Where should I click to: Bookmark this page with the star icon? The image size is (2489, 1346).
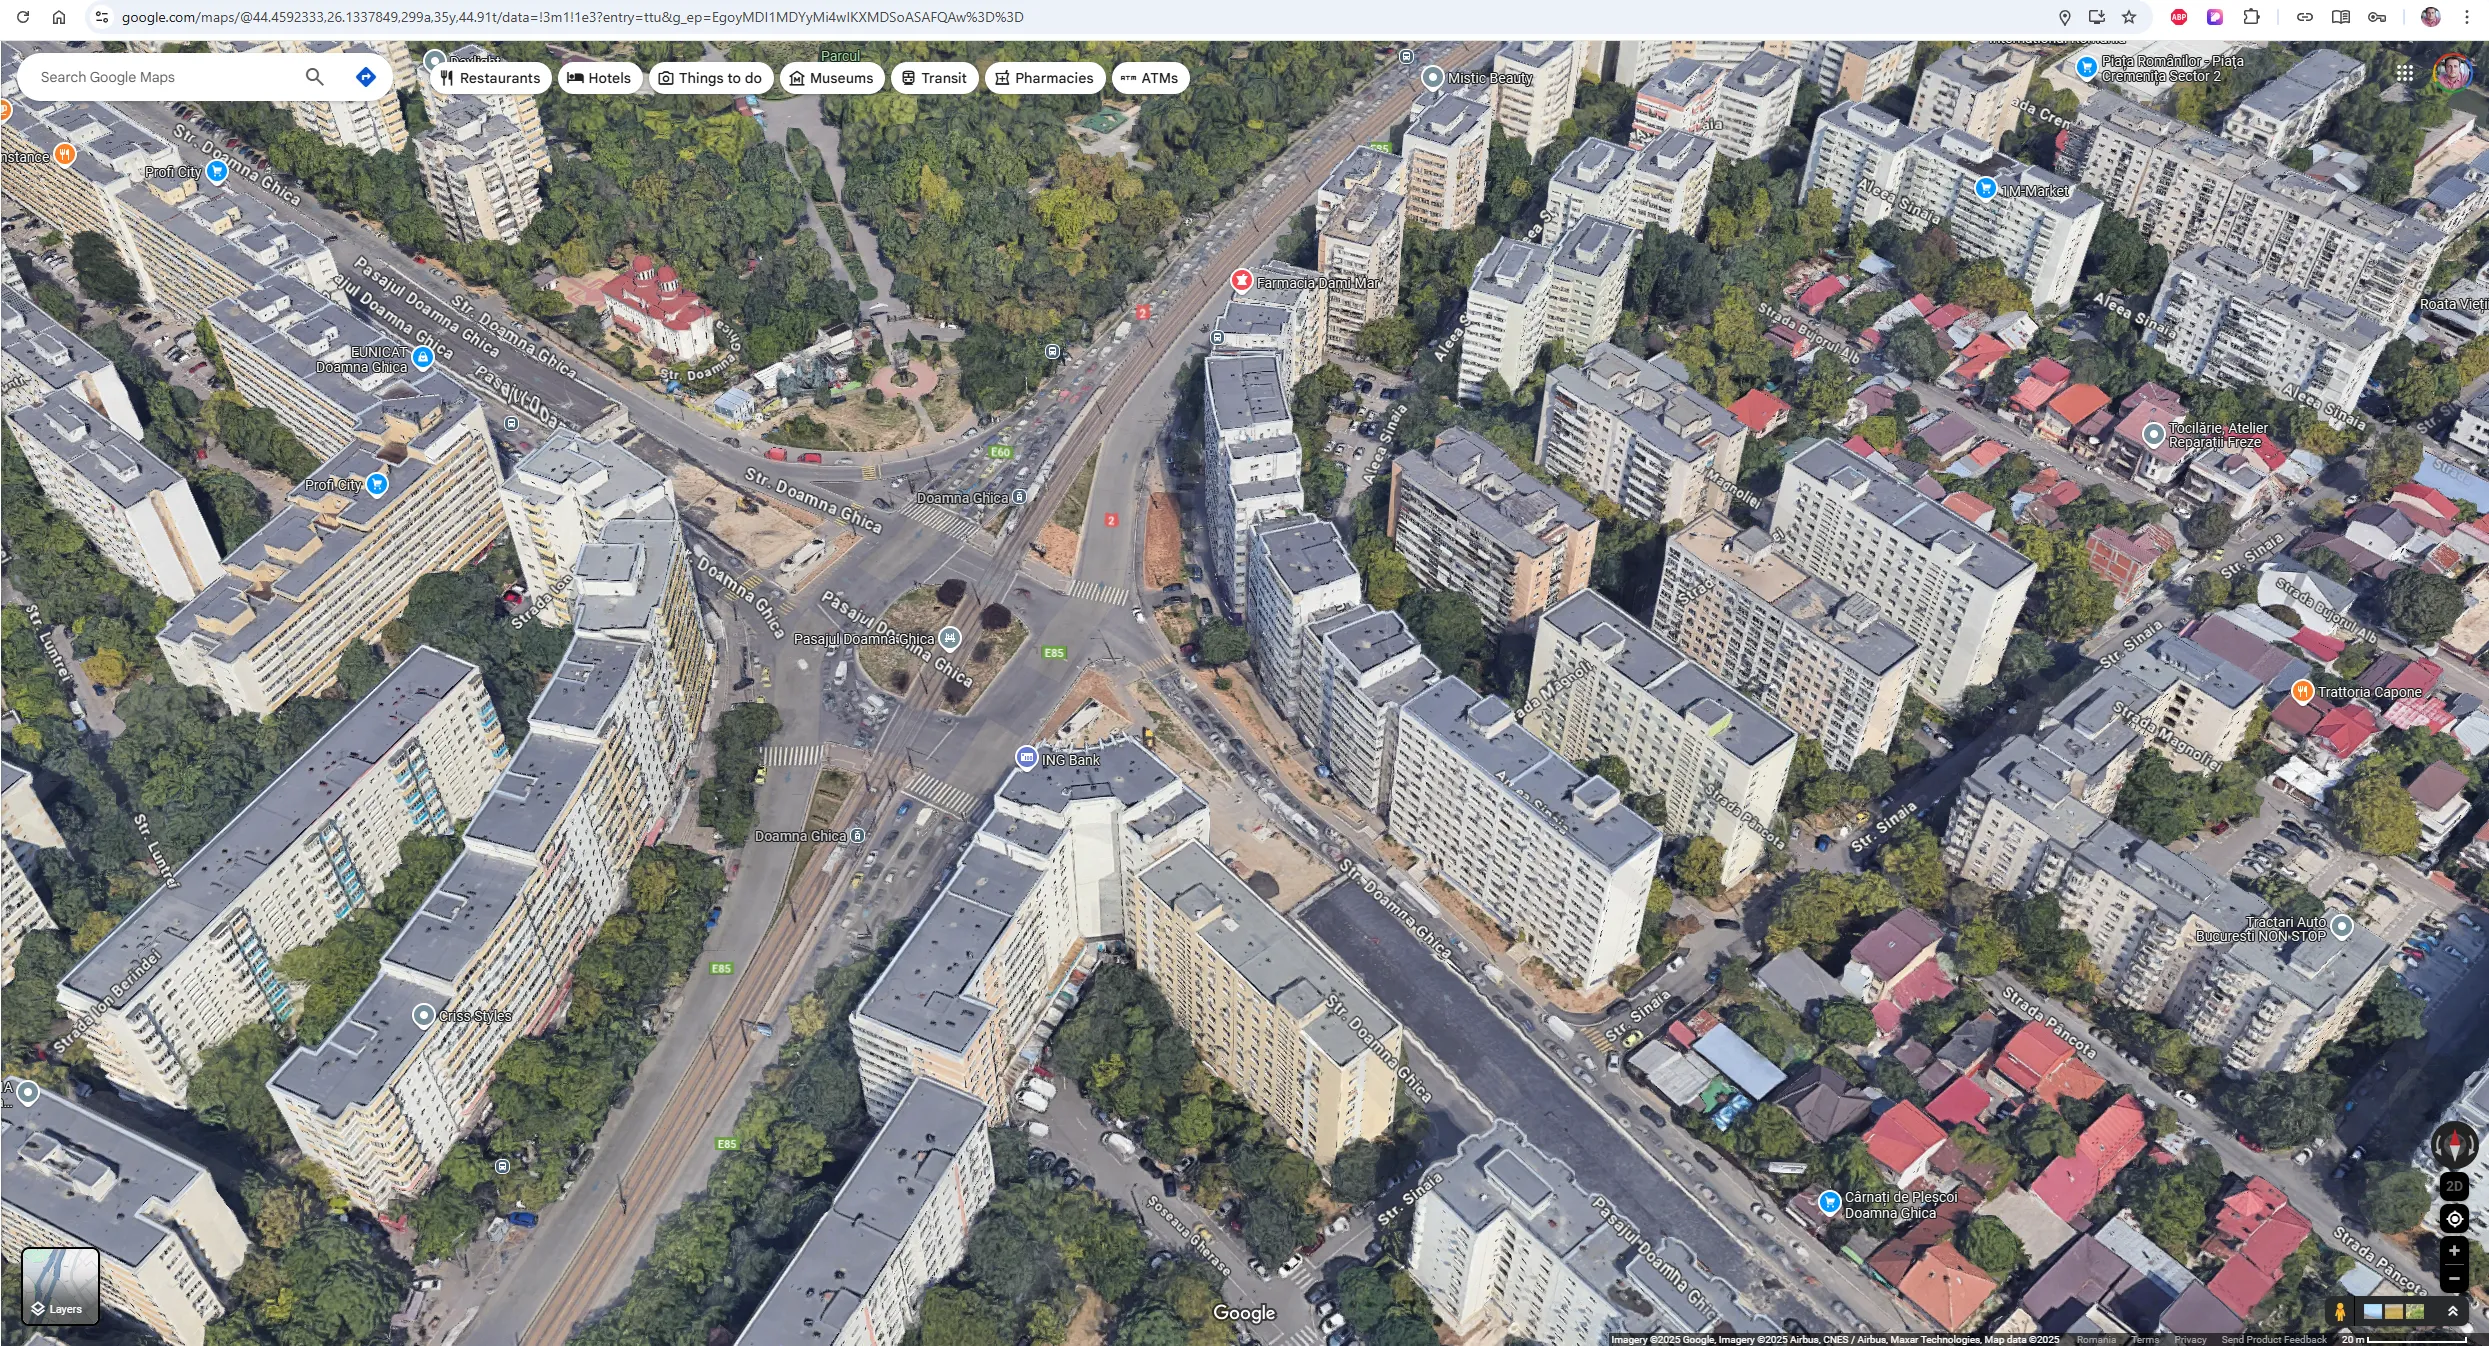pyautogui.click(x=2129, y=17)
